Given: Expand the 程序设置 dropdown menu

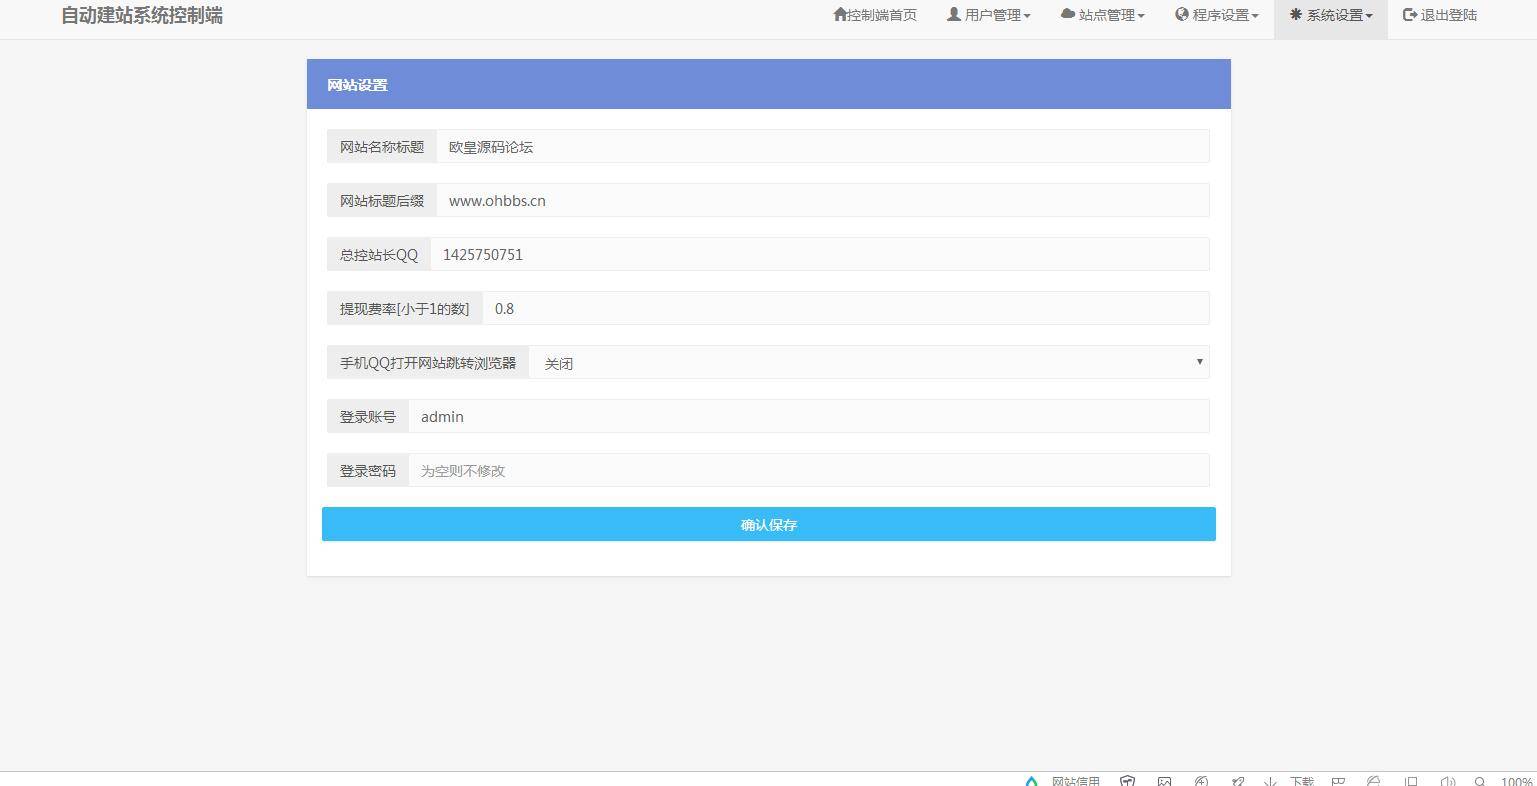Looking at the screenshot, I should pyautogui.click(x=1216, y=14).
